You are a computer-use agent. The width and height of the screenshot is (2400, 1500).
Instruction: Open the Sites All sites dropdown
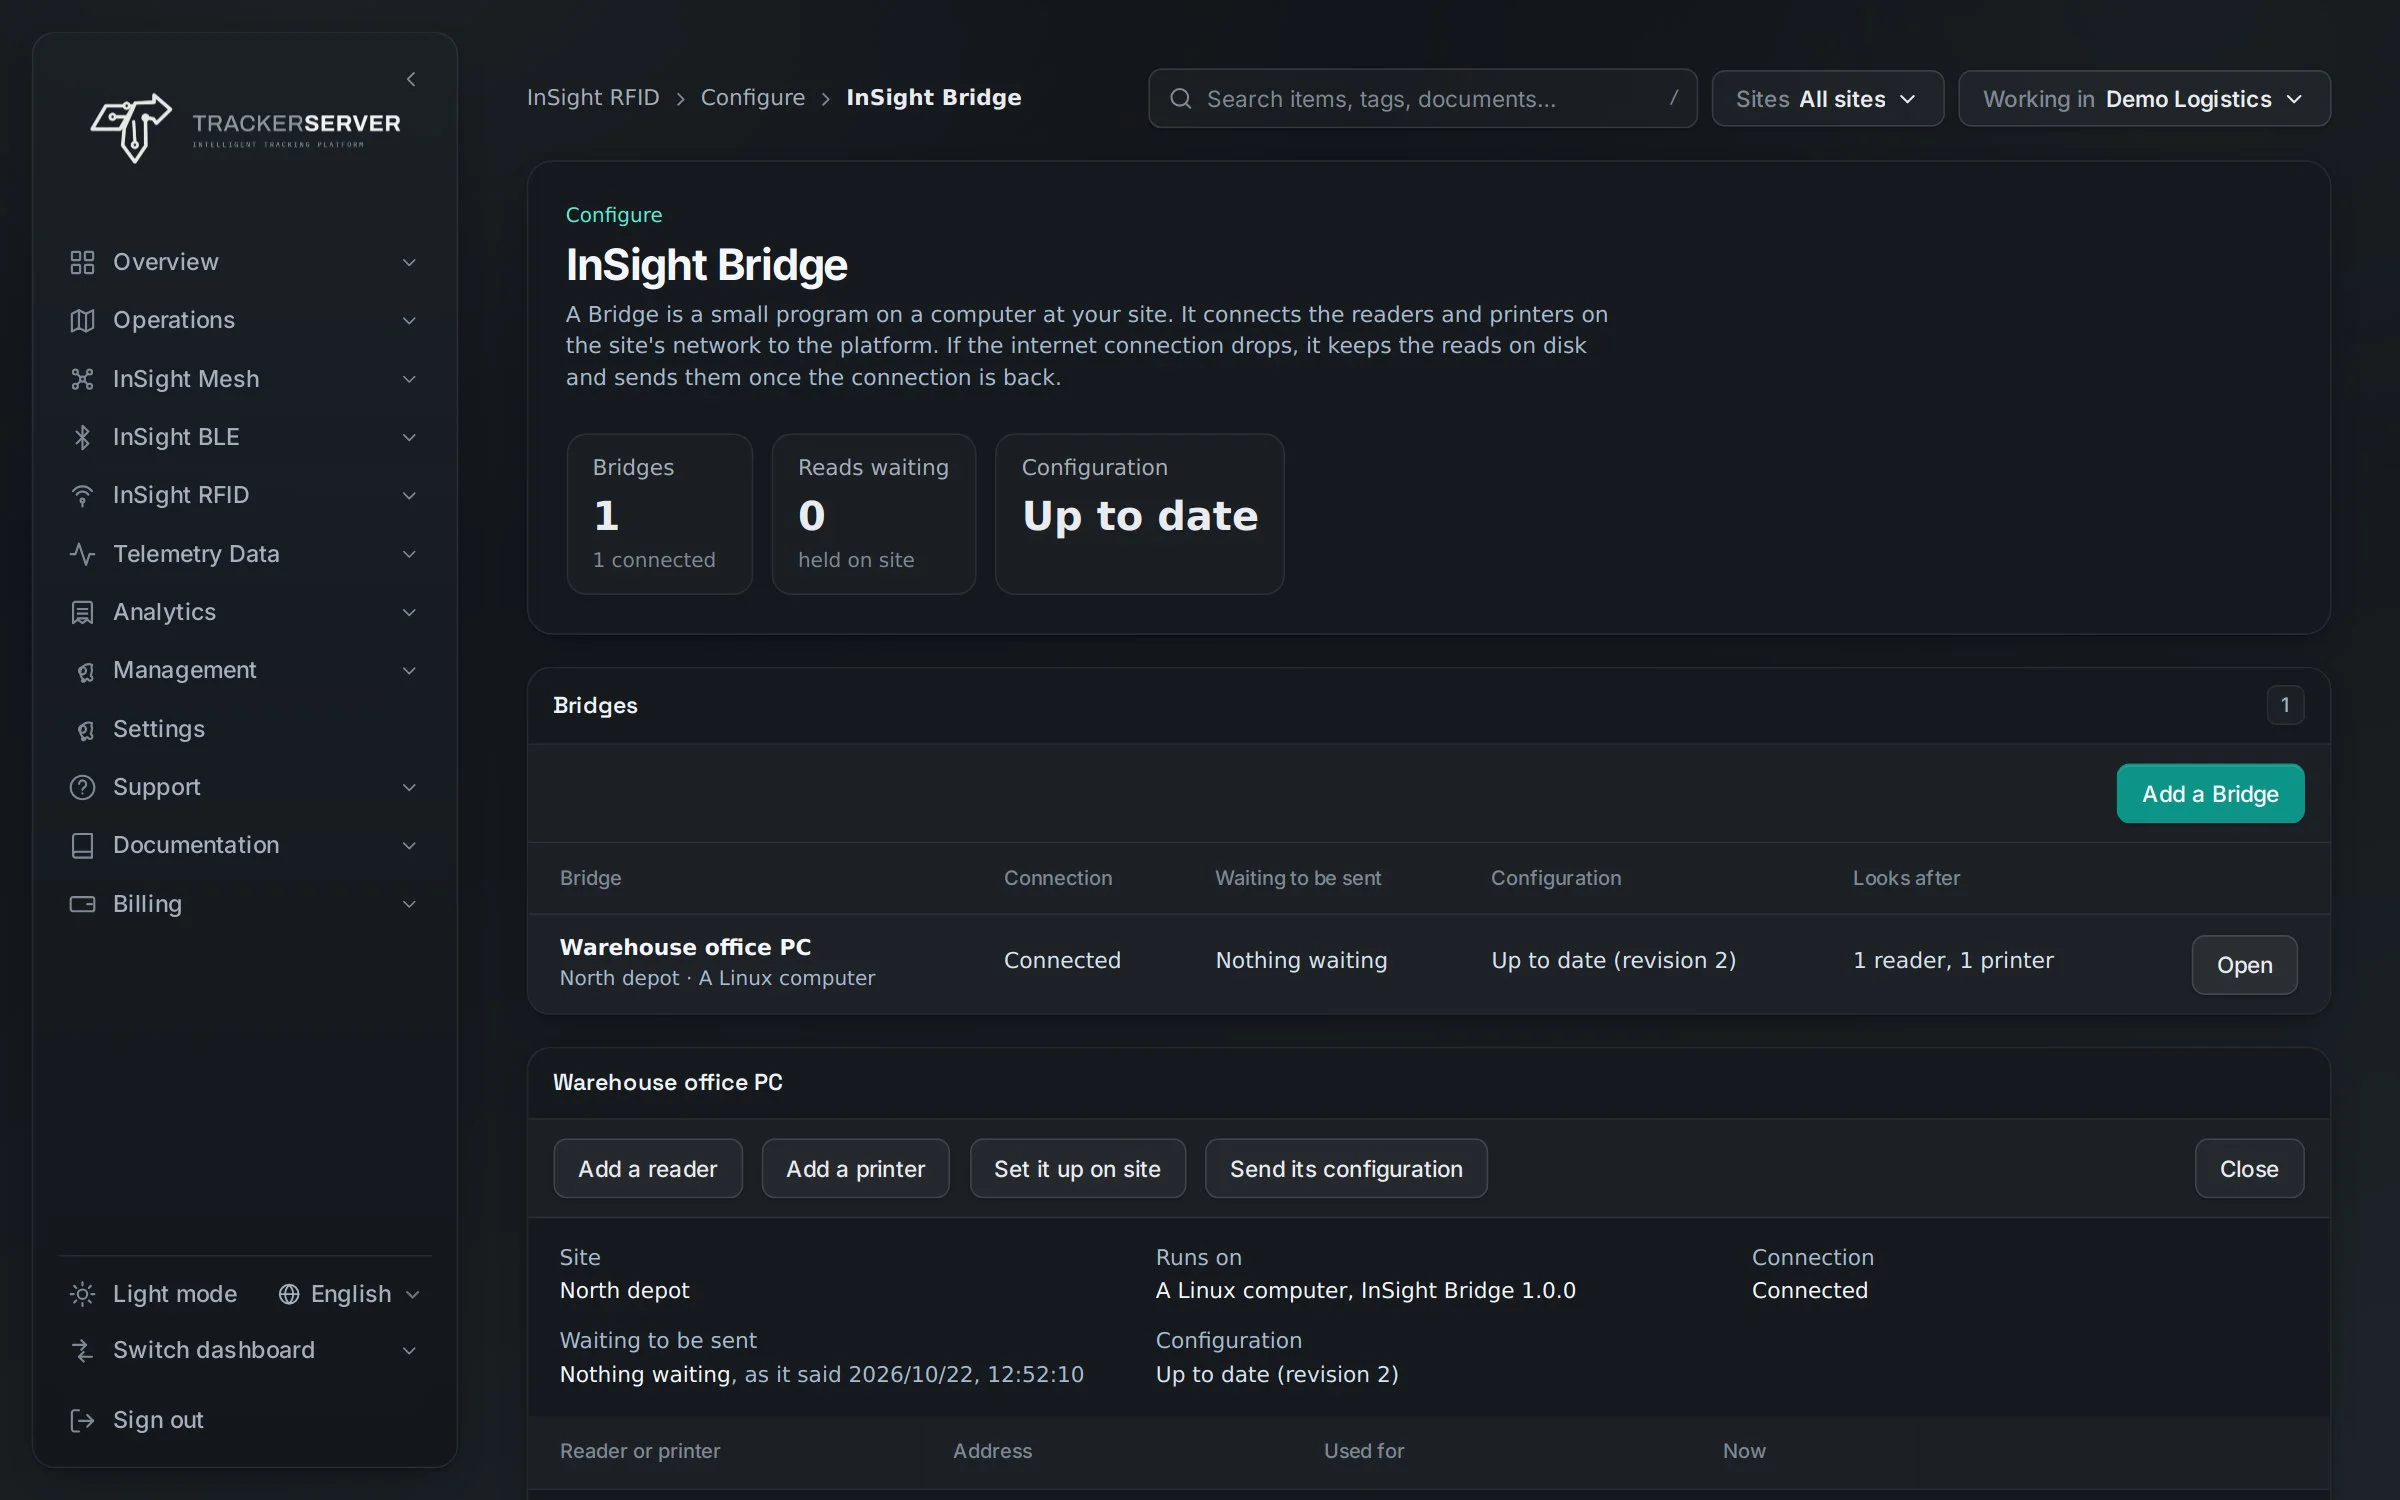1827,98
